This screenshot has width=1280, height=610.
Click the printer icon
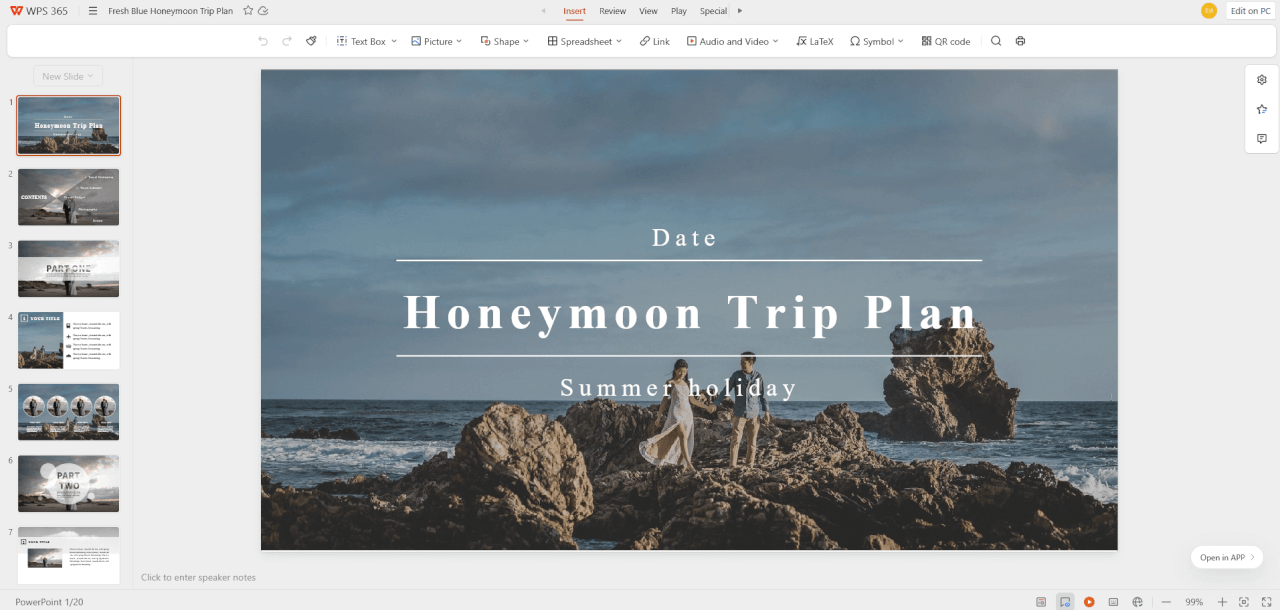pos(1020,41)
